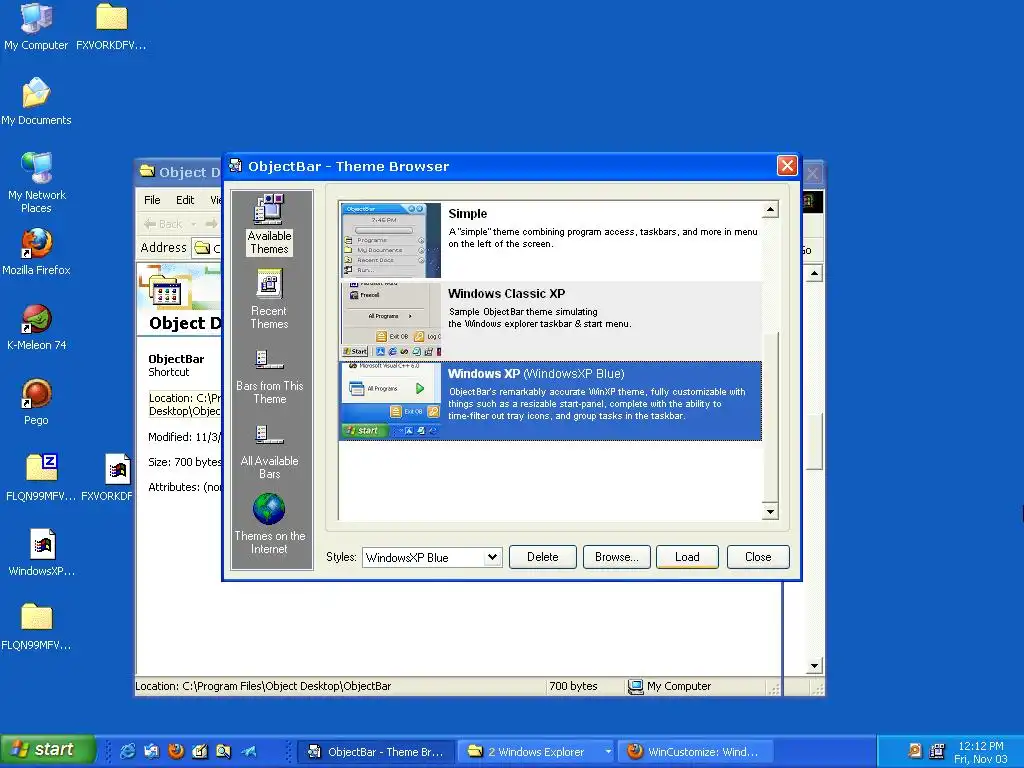1024x768 pixels.
Task: Click the Firefox Quick Launch icon
Action: click(x=176, y=751)
